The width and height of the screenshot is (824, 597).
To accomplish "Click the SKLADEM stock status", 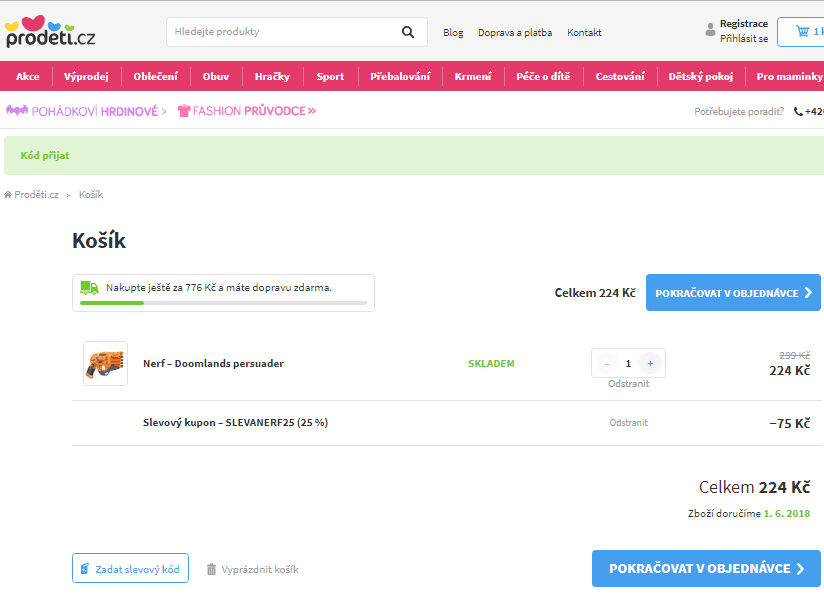I will click(491, 363).
